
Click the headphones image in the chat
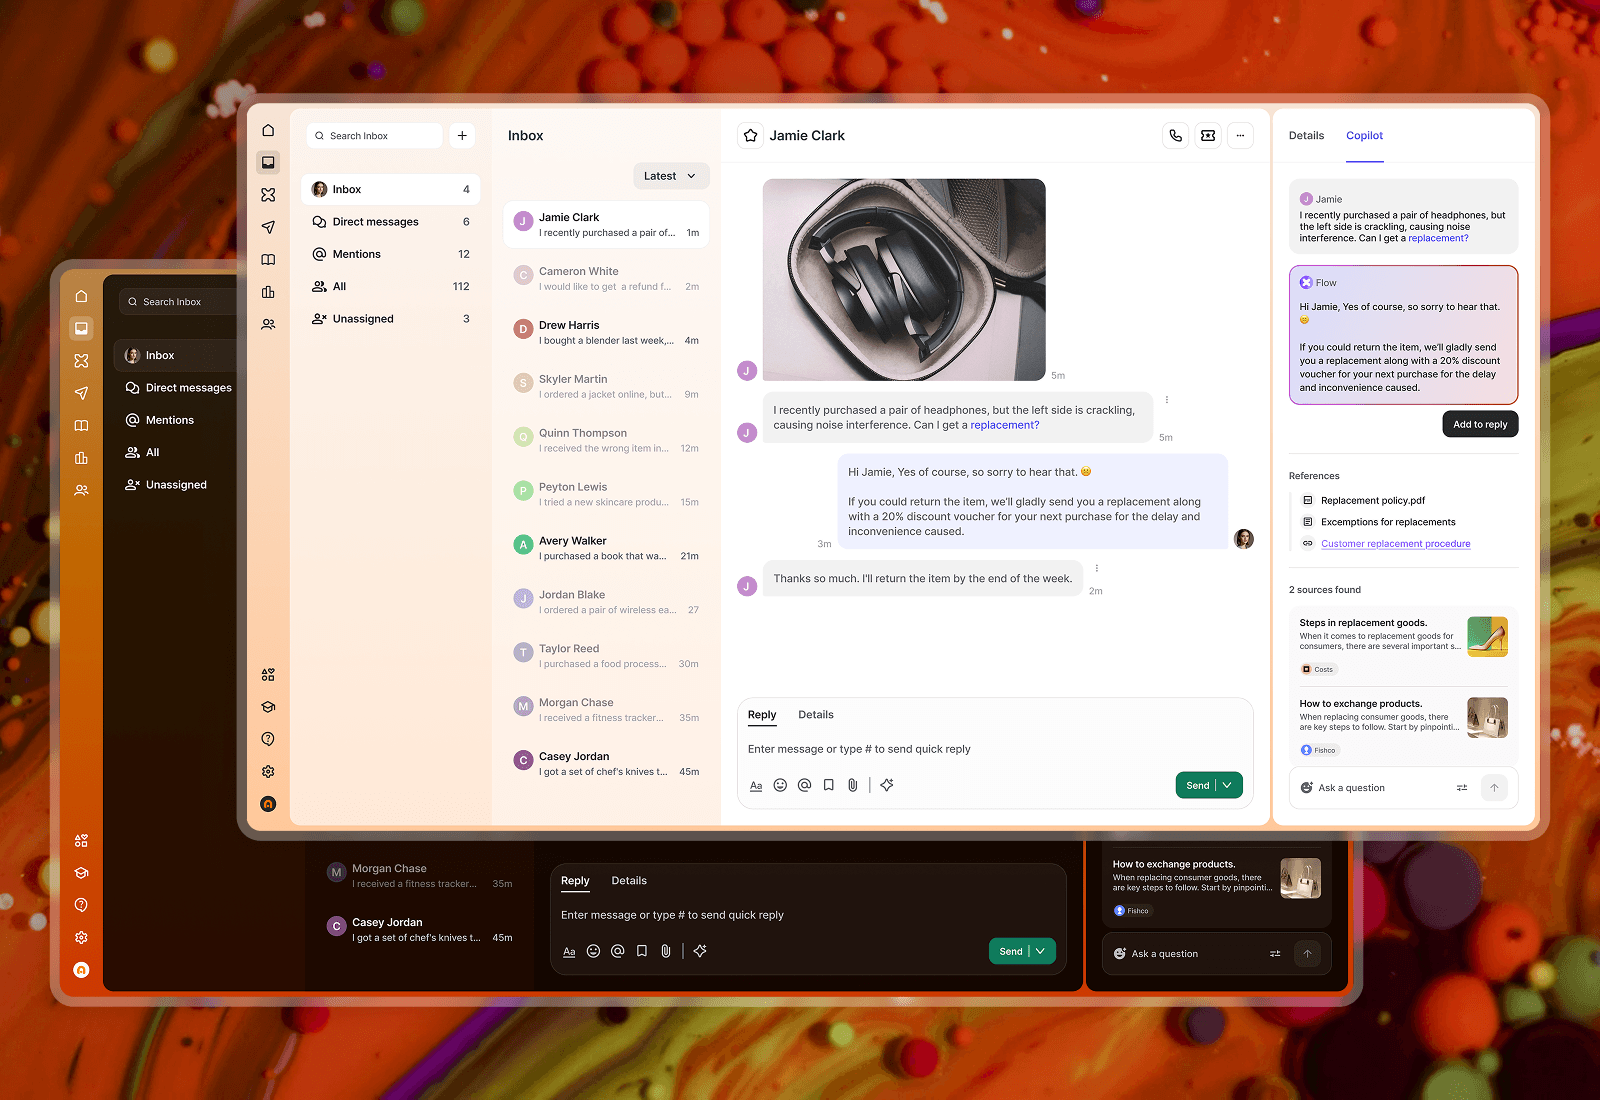904,280
